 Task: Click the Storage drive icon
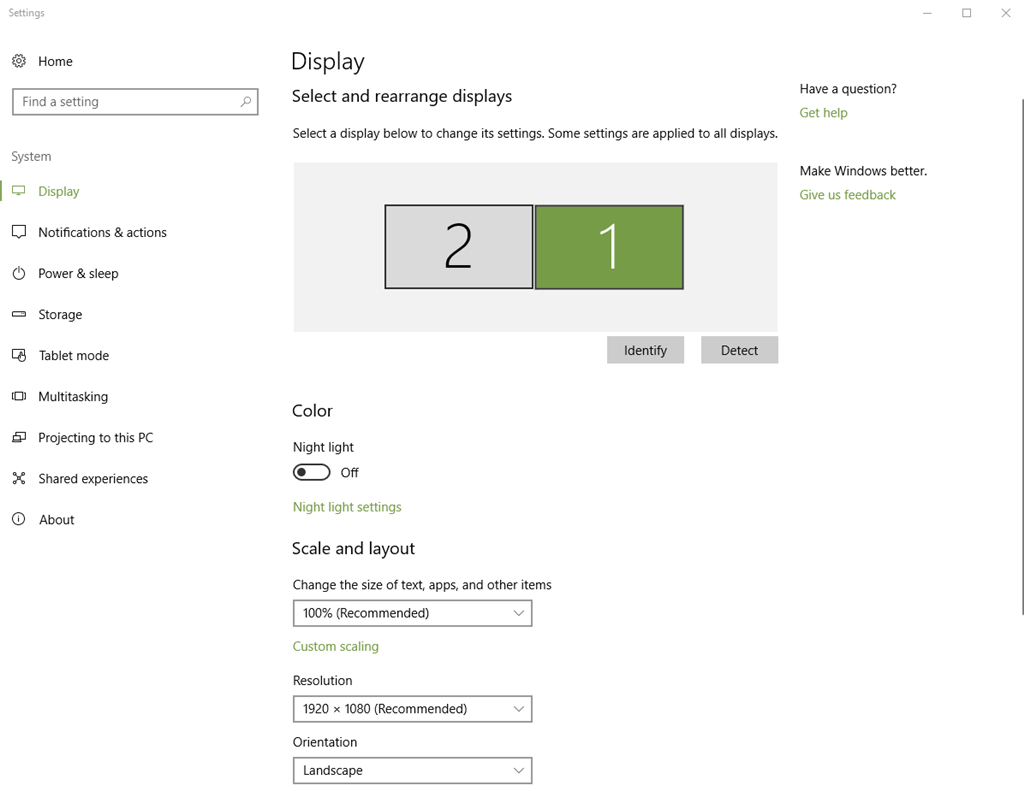click(x=19, y=314)
